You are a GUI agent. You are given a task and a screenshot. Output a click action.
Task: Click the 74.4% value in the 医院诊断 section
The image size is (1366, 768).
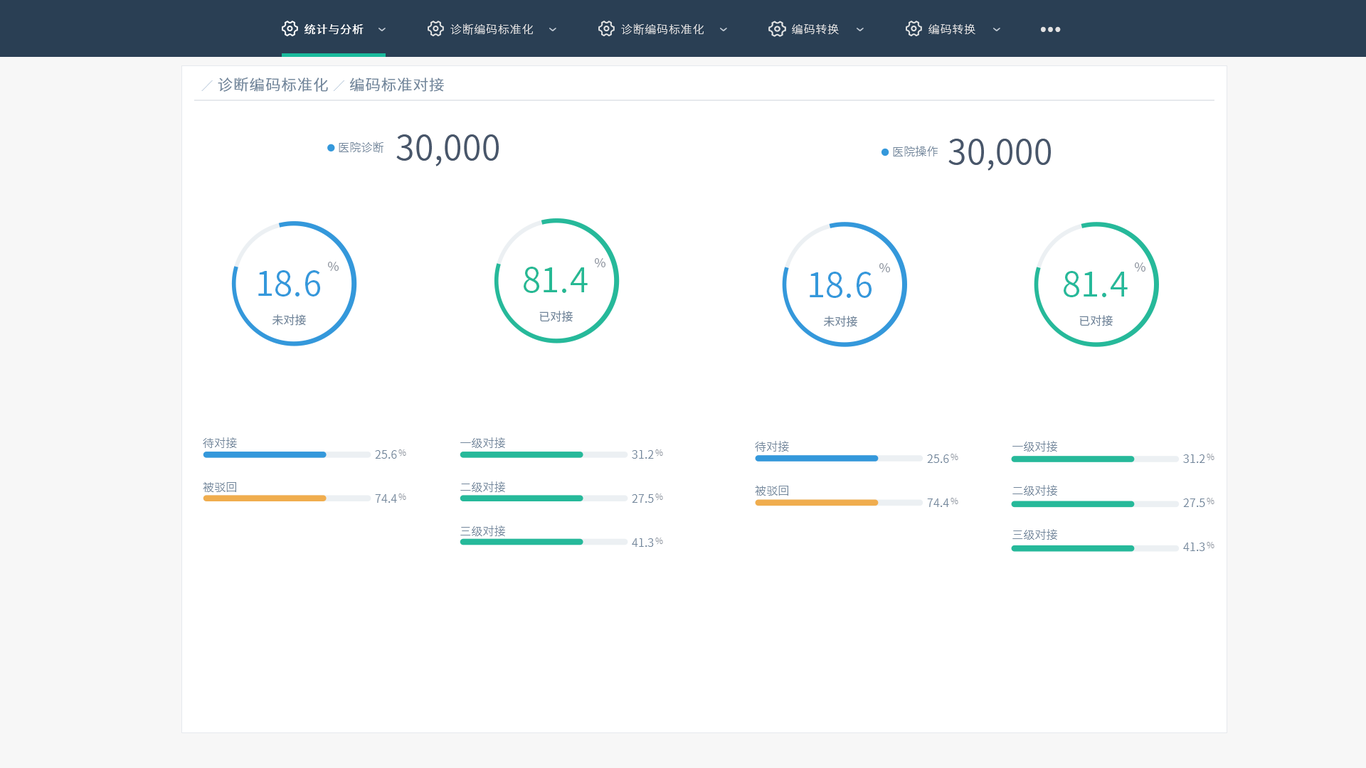pyautogui.click(x=390, y=498)
